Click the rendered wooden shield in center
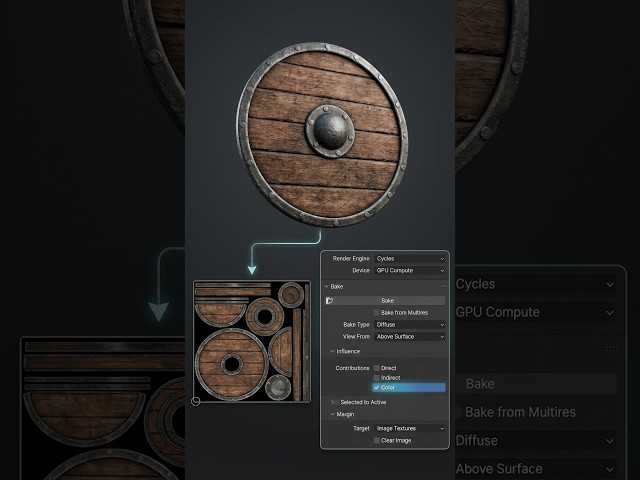The height and width of the screenshot is (480, 640). click(x=322, y=135)
